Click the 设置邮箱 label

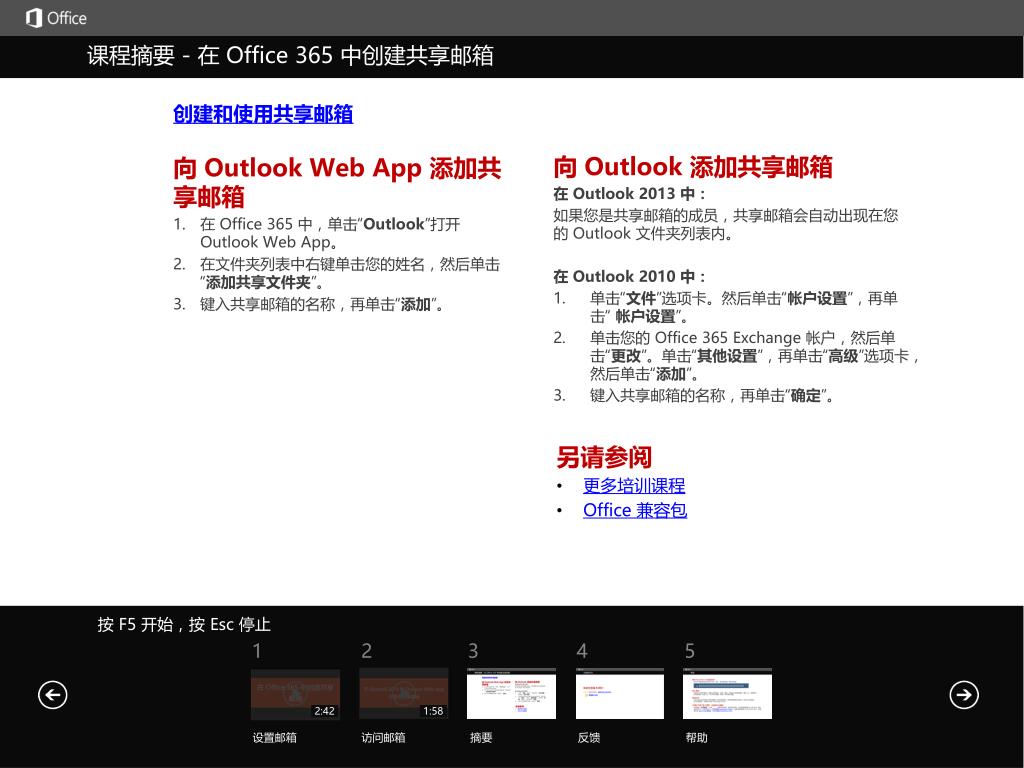[275, 737]
